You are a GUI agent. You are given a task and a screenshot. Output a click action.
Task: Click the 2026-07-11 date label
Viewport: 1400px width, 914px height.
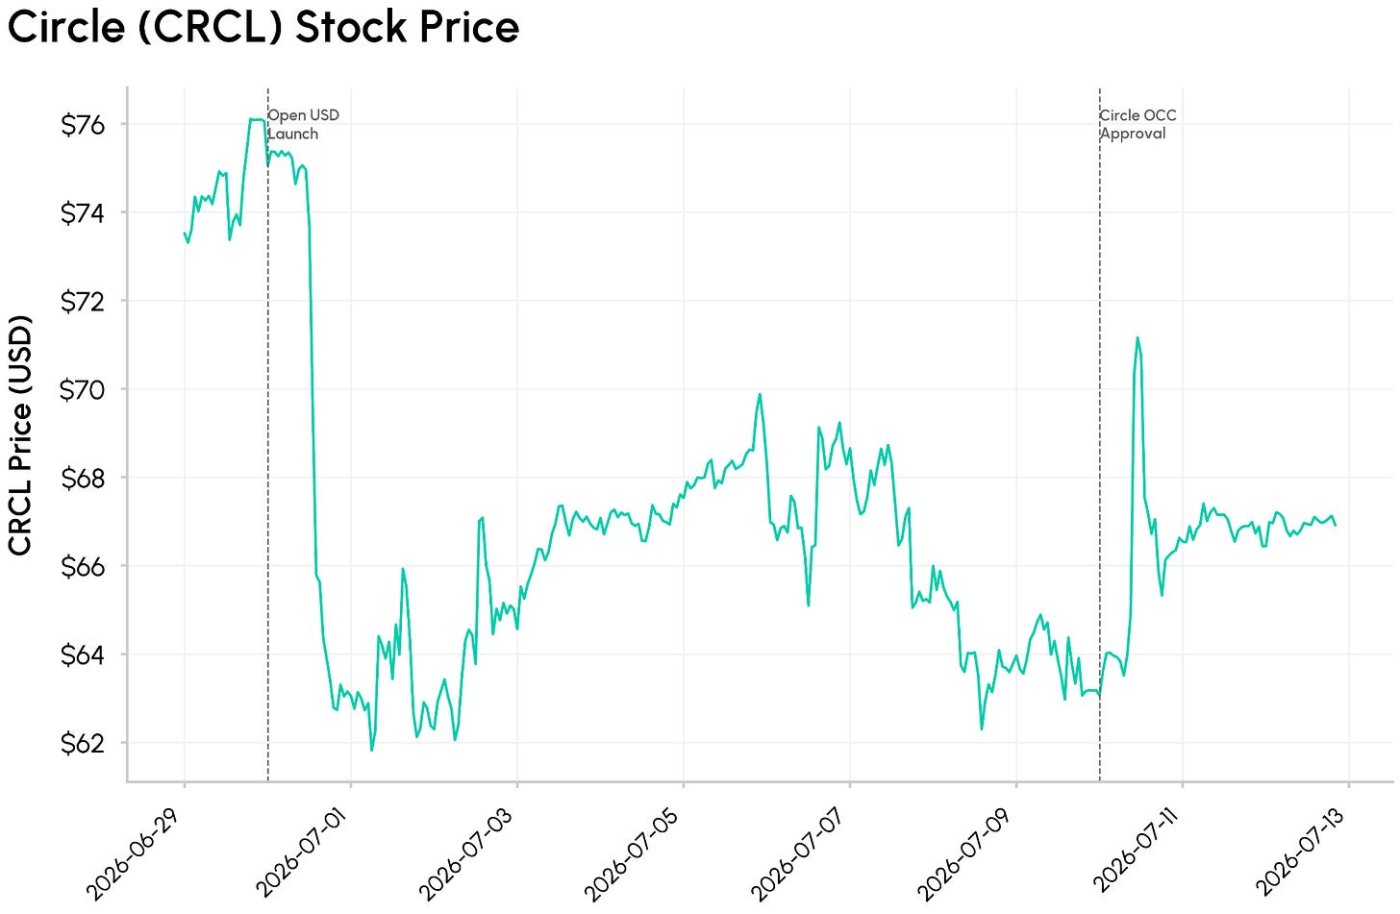click(1134, 851)
